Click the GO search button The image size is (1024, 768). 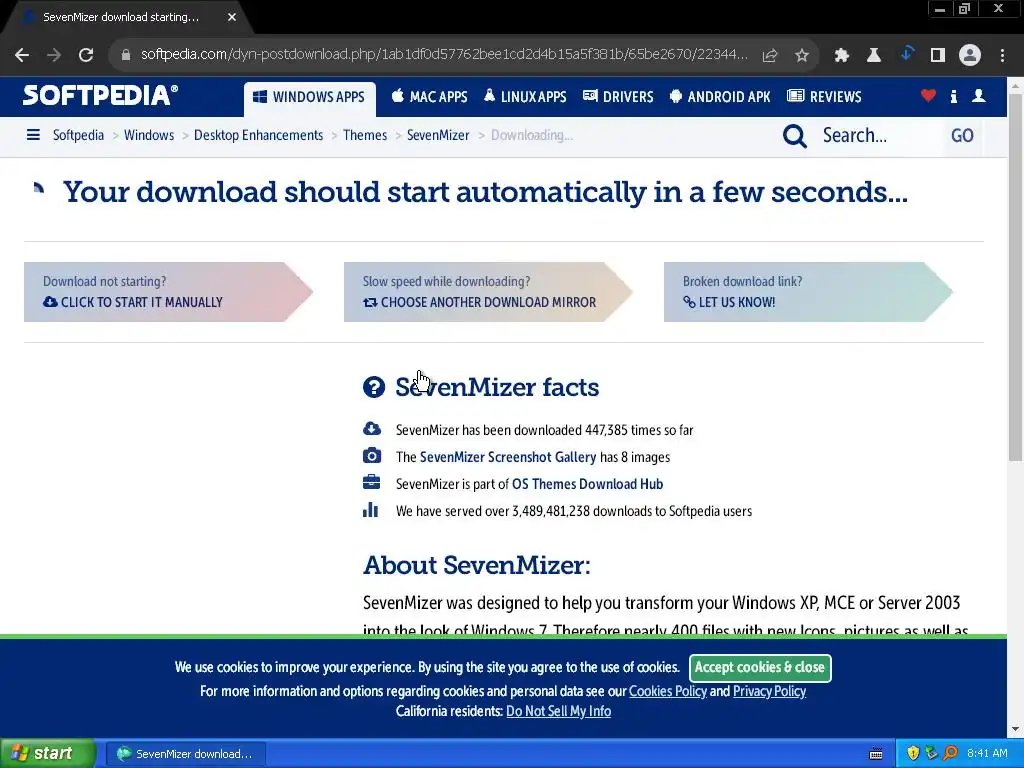pyautogui.click(x=962, y=136)
